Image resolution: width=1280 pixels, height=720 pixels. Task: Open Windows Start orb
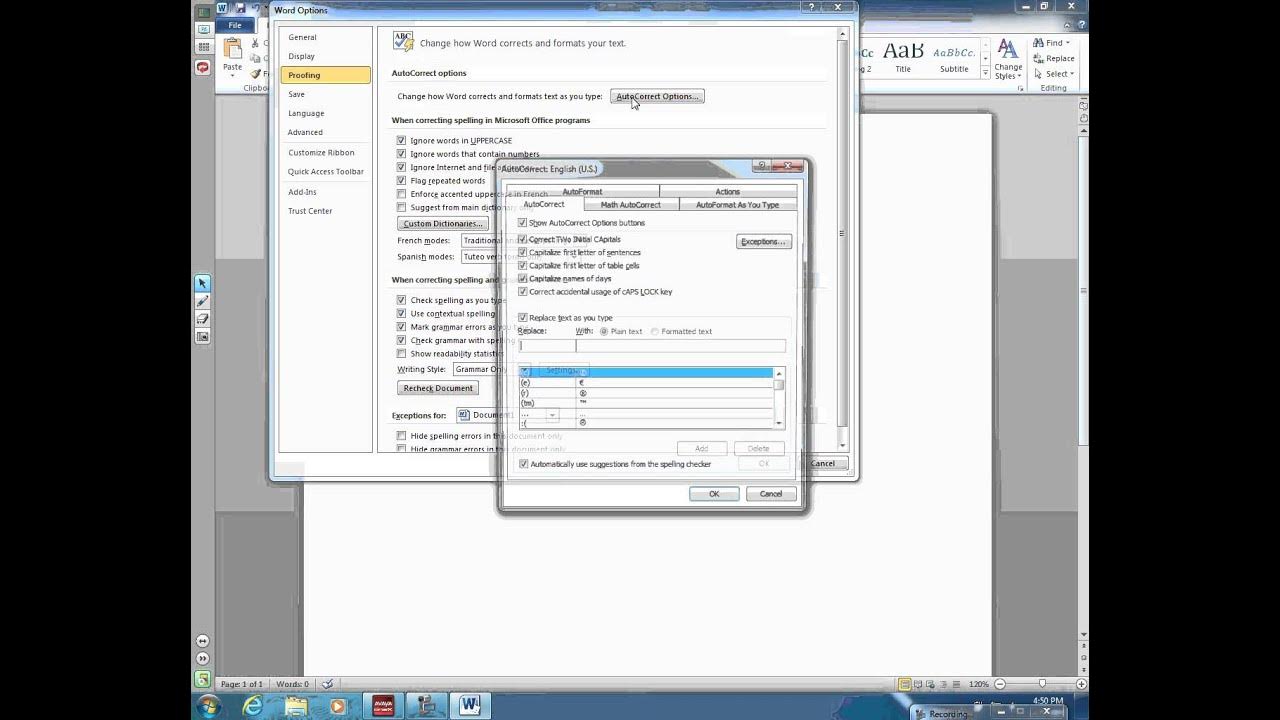tap(209, 705)
